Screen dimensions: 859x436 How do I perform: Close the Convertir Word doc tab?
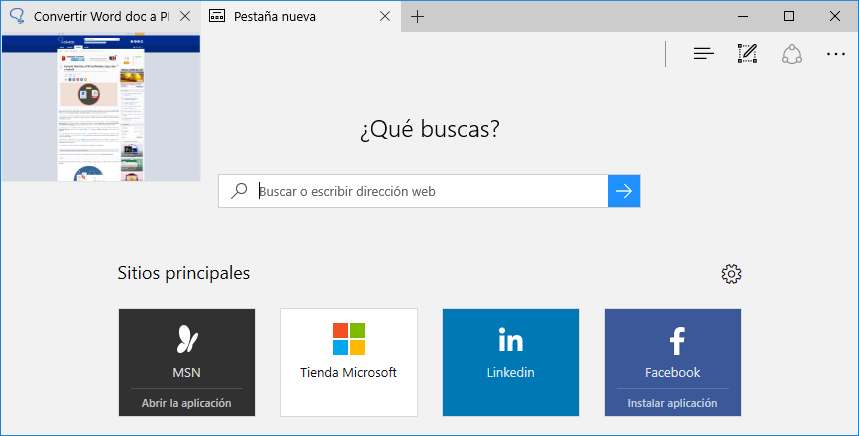pyautogui.click(x=185, y=17)
